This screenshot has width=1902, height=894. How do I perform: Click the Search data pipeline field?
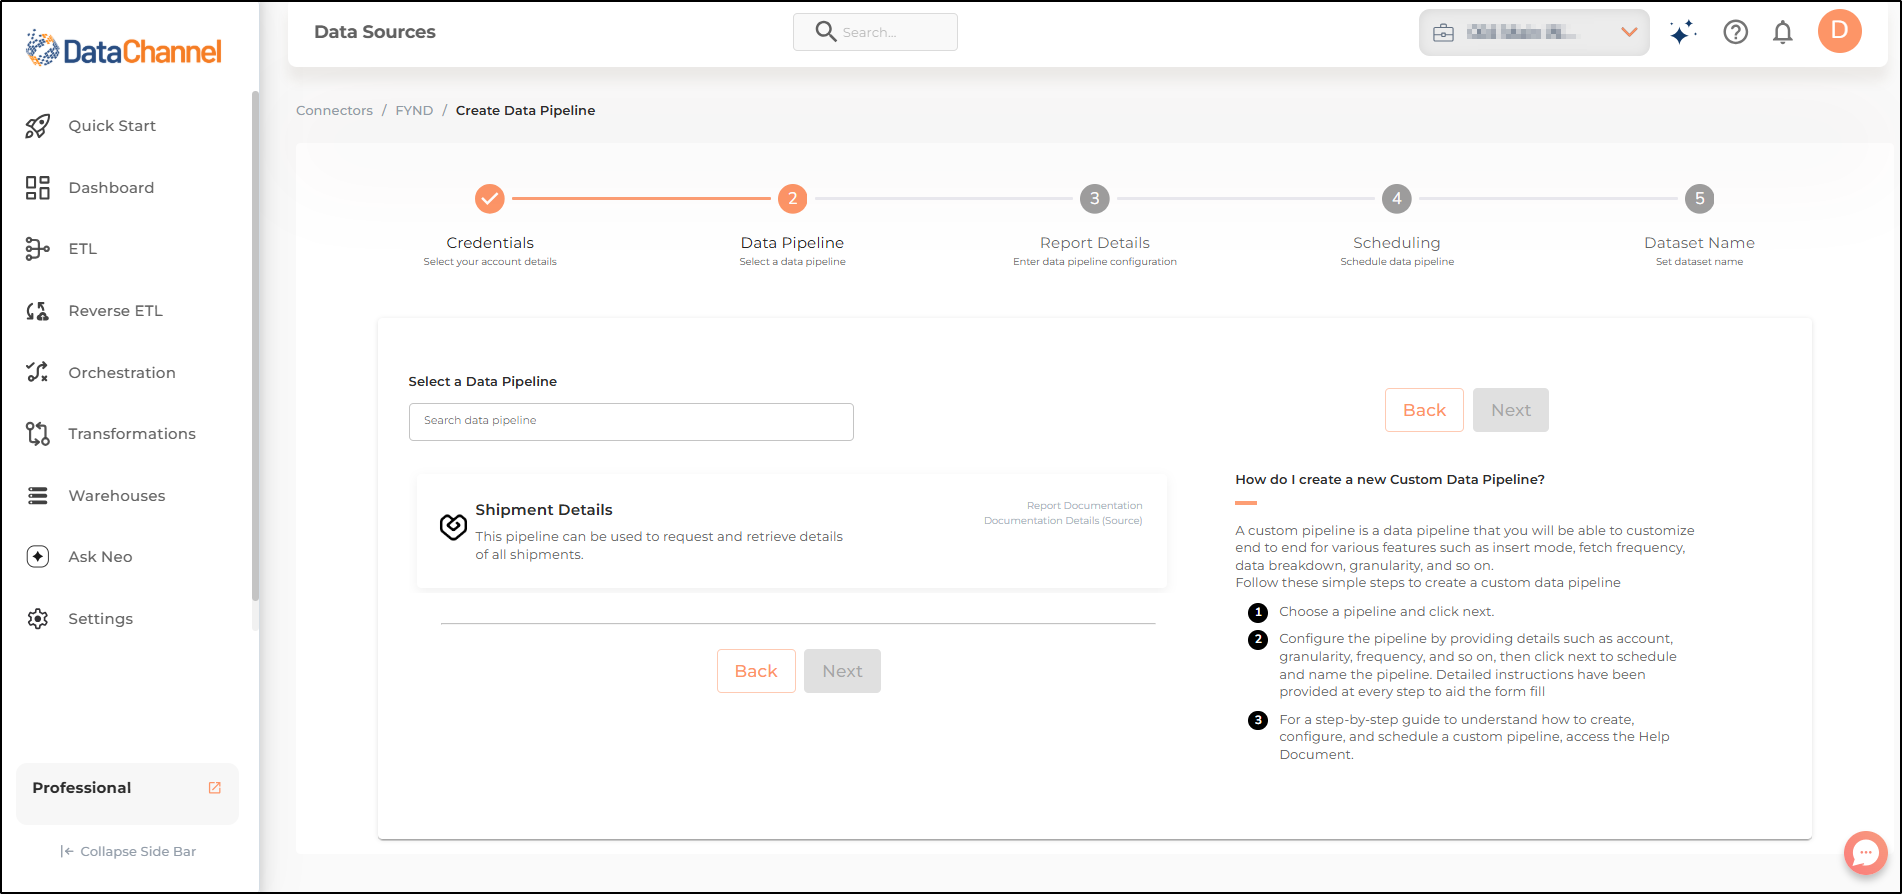coord(631,421)
